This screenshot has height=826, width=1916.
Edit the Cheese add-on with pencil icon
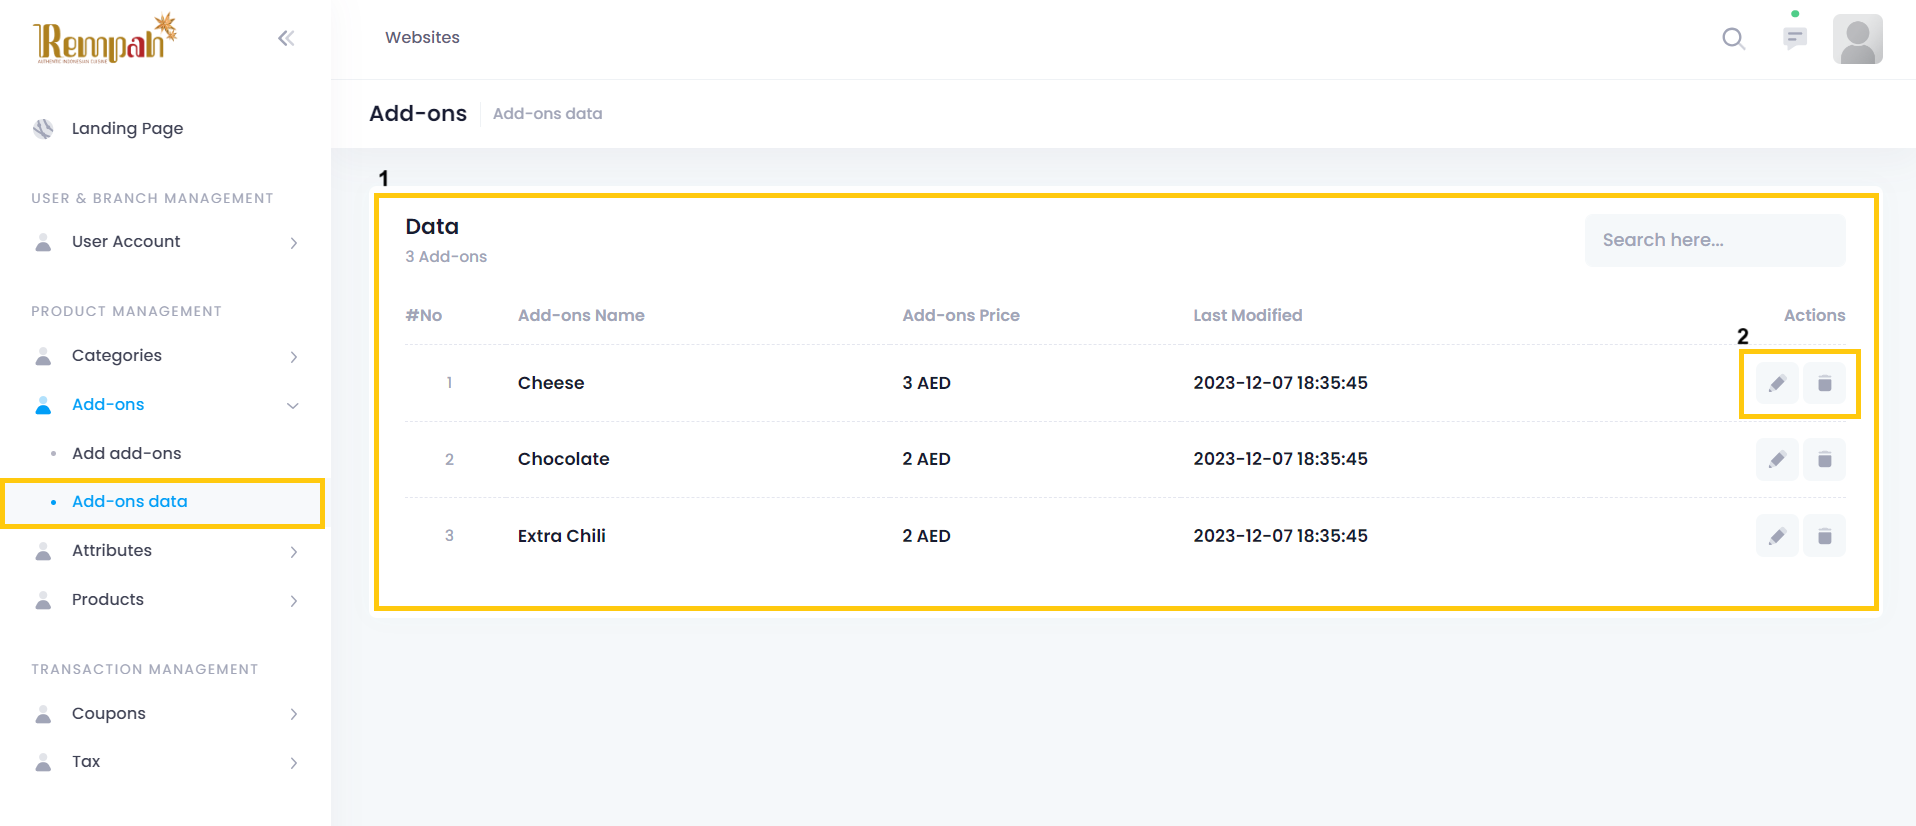pos(1777,384)
